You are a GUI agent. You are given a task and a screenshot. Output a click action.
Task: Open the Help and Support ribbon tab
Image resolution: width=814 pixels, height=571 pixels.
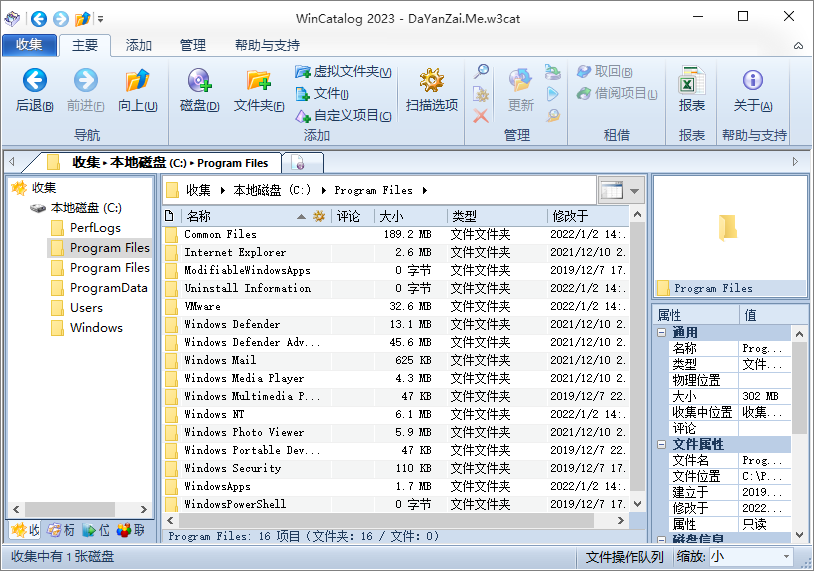tap(267, 45)
